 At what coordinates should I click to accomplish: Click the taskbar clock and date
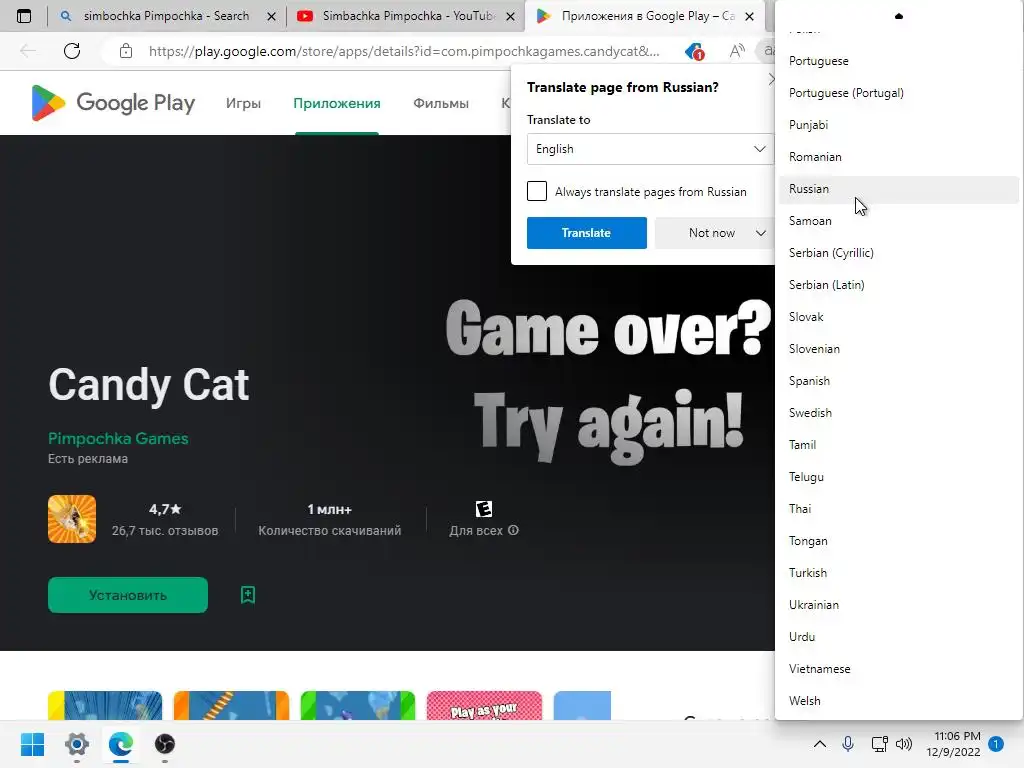[x=953, y=744]
